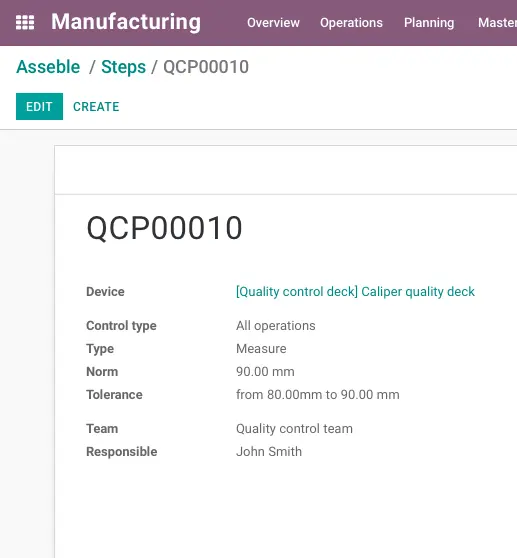Click the EDIT button

[39, 106]
